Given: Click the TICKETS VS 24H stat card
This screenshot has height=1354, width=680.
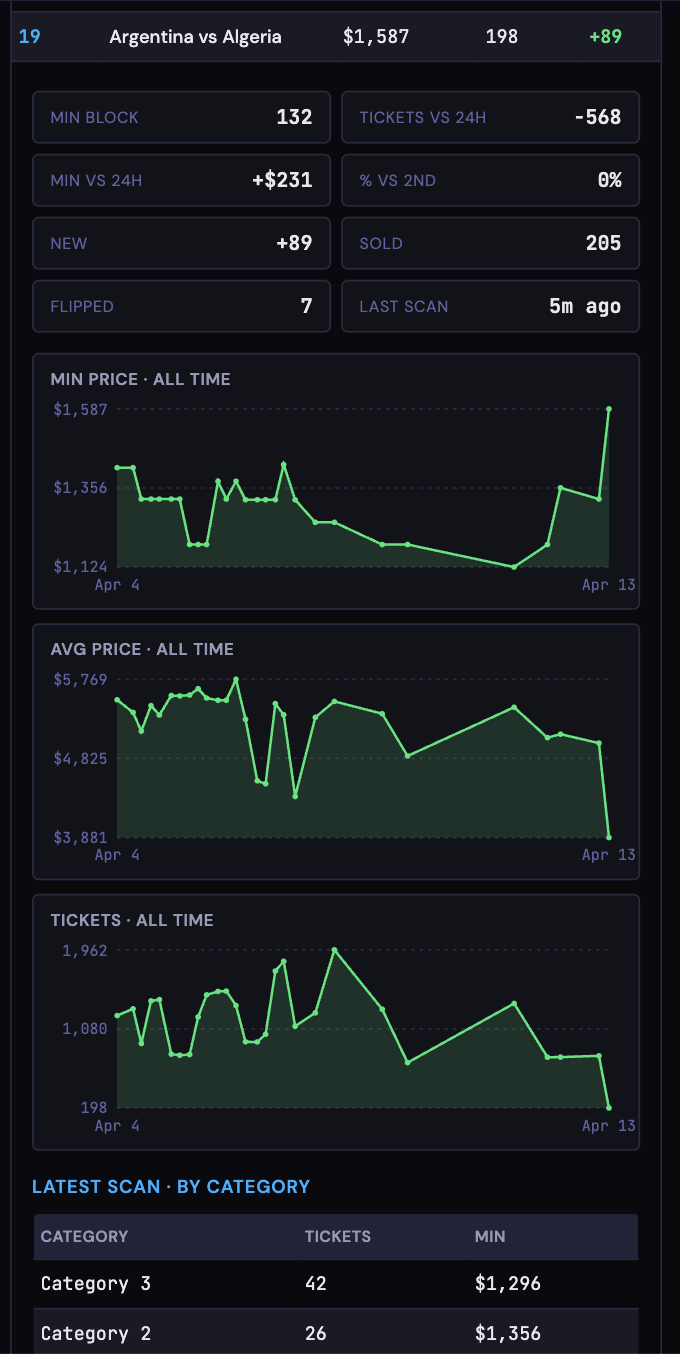Looking at the screenshot, I should [x=490, y=117].
